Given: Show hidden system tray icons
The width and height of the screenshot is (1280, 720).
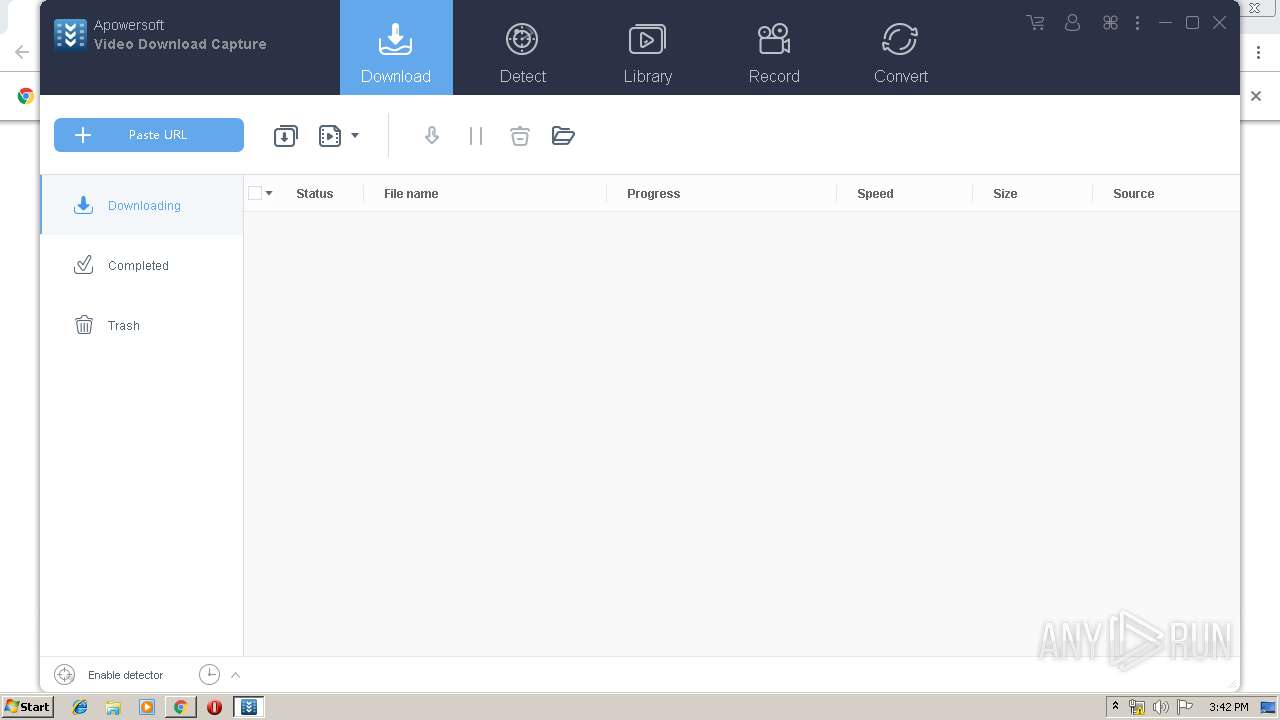Looking at the screenshot, I should pyautogui.click(x=1115, y=707).
